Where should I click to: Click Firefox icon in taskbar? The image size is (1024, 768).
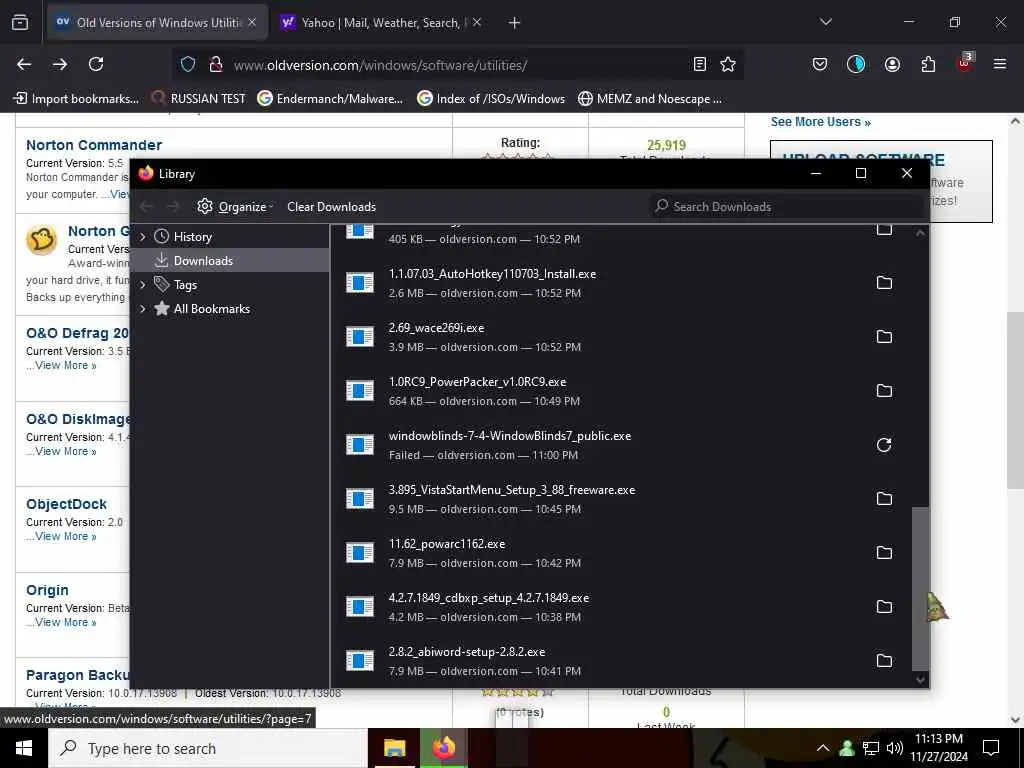pyautogui.click(x=443, y=748)
